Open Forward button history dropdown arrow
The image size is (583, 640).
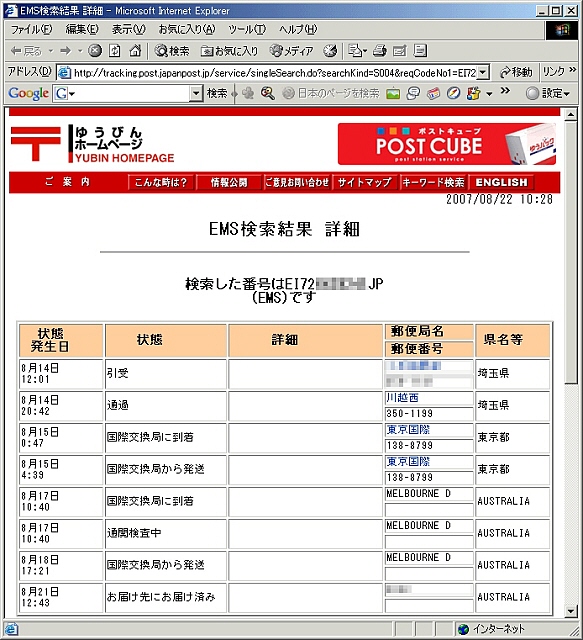(x=80, y=51)
